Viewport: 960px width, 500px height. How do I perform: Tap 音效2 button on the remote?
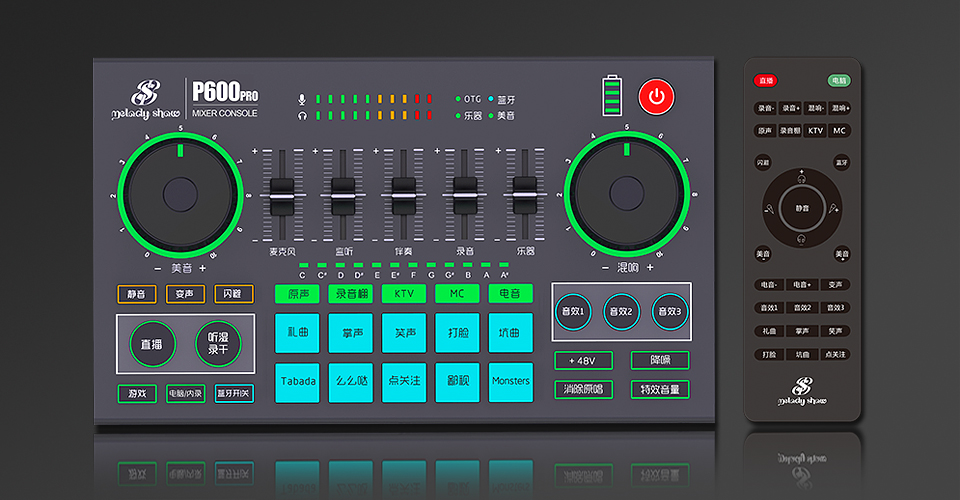[x=801, y=308]
